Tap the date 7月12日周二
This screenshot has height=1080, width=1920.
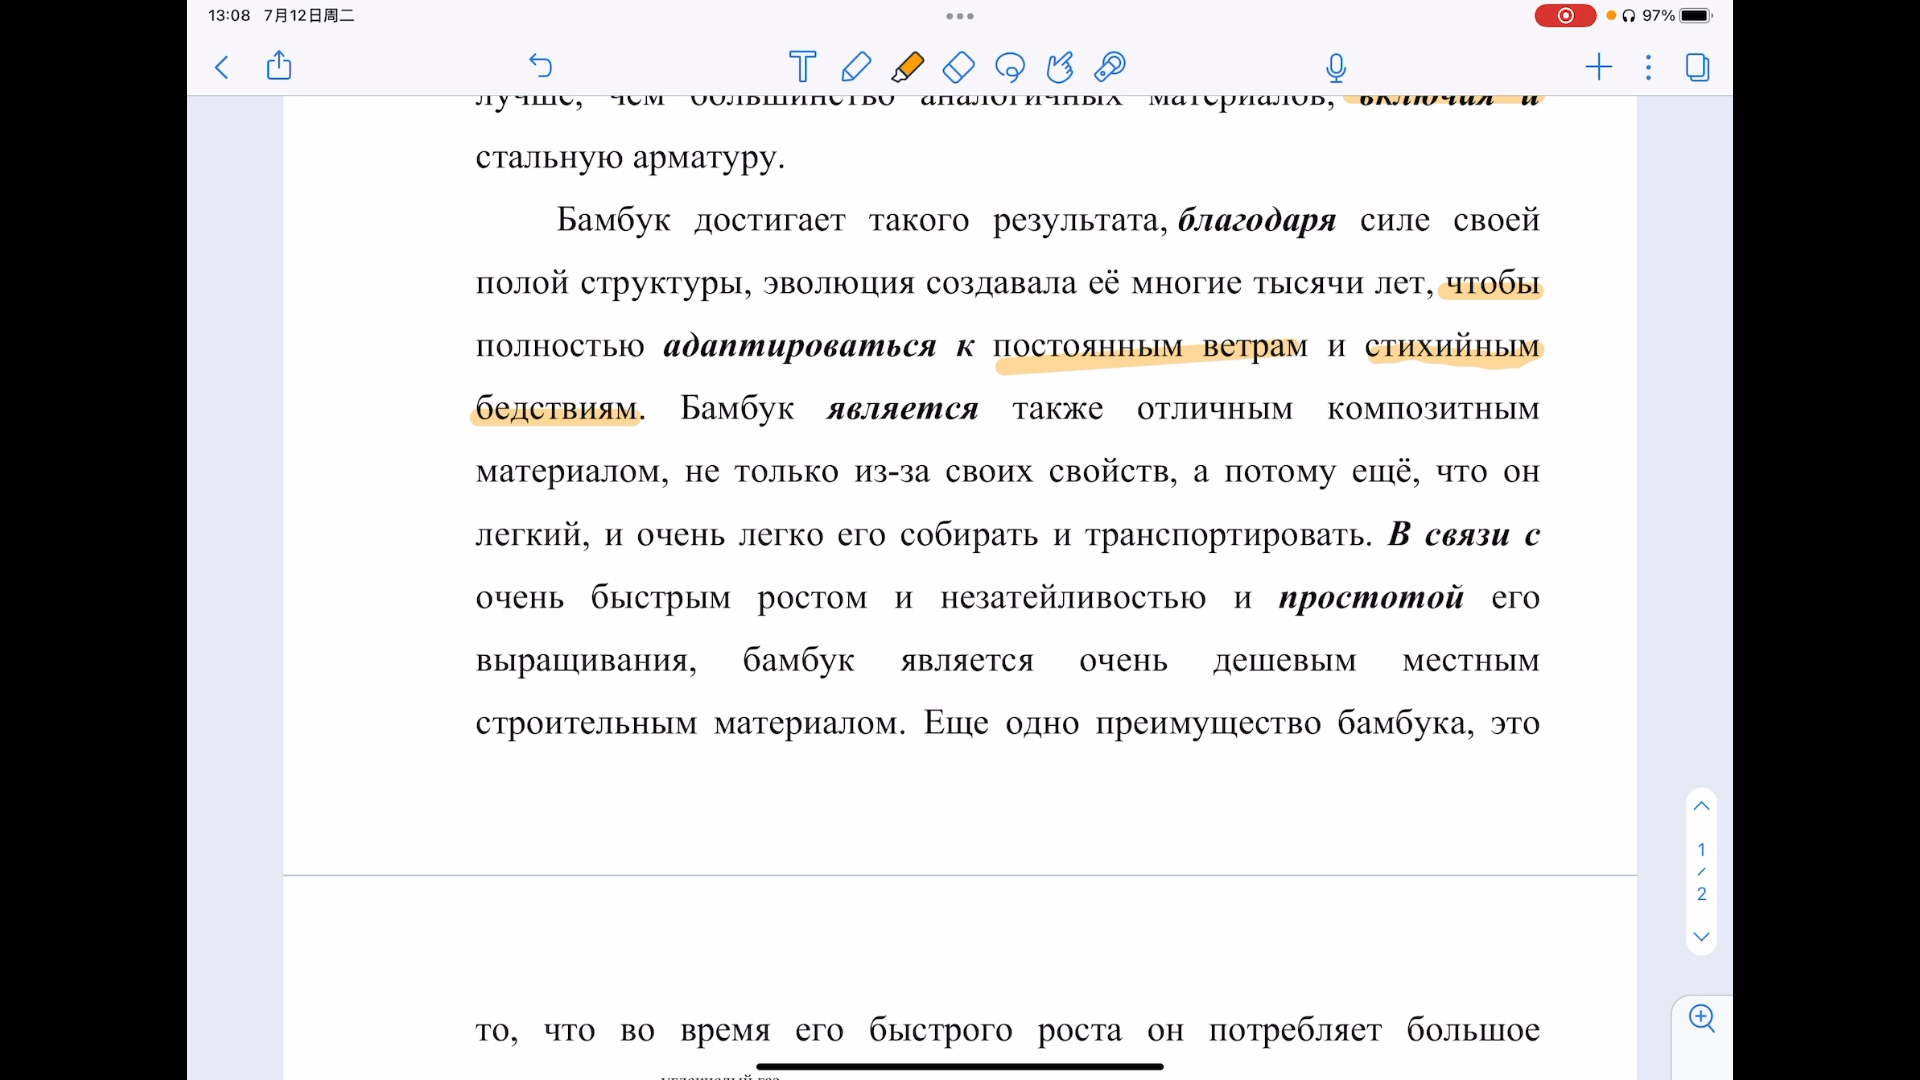tap(309, 16)
